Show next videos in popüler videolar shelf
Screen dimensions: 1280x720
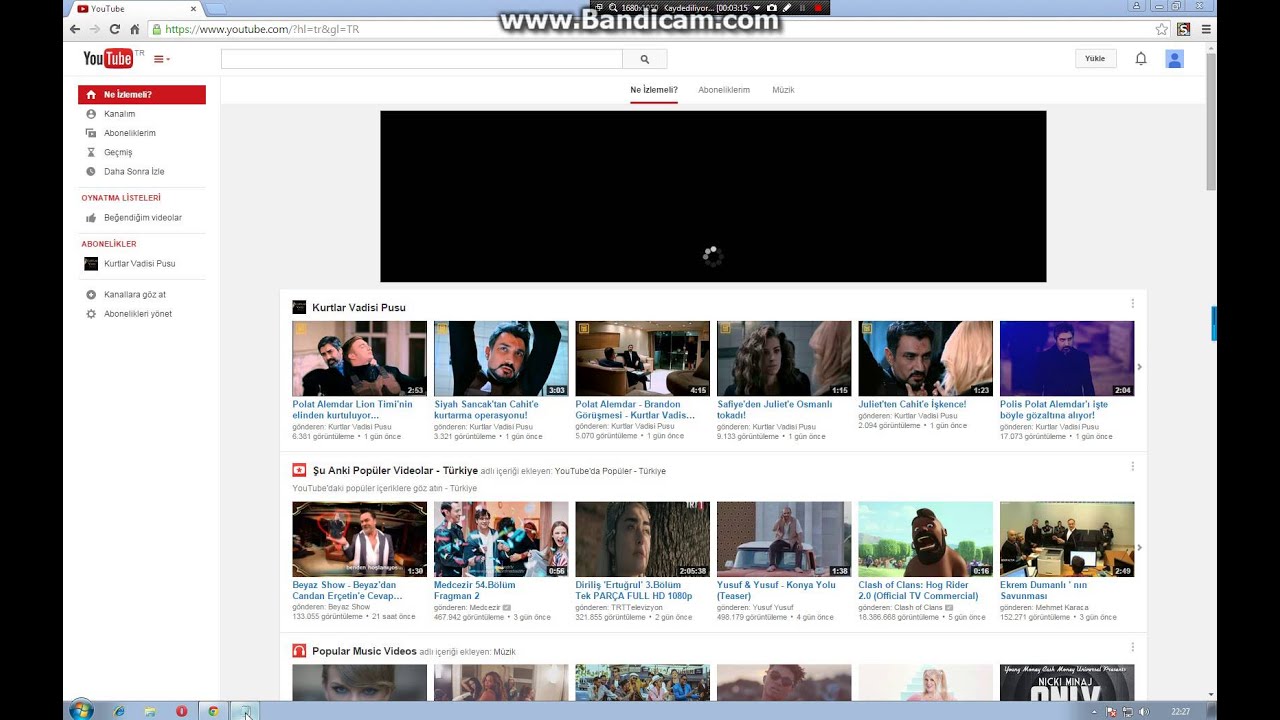coord(1139,547)
